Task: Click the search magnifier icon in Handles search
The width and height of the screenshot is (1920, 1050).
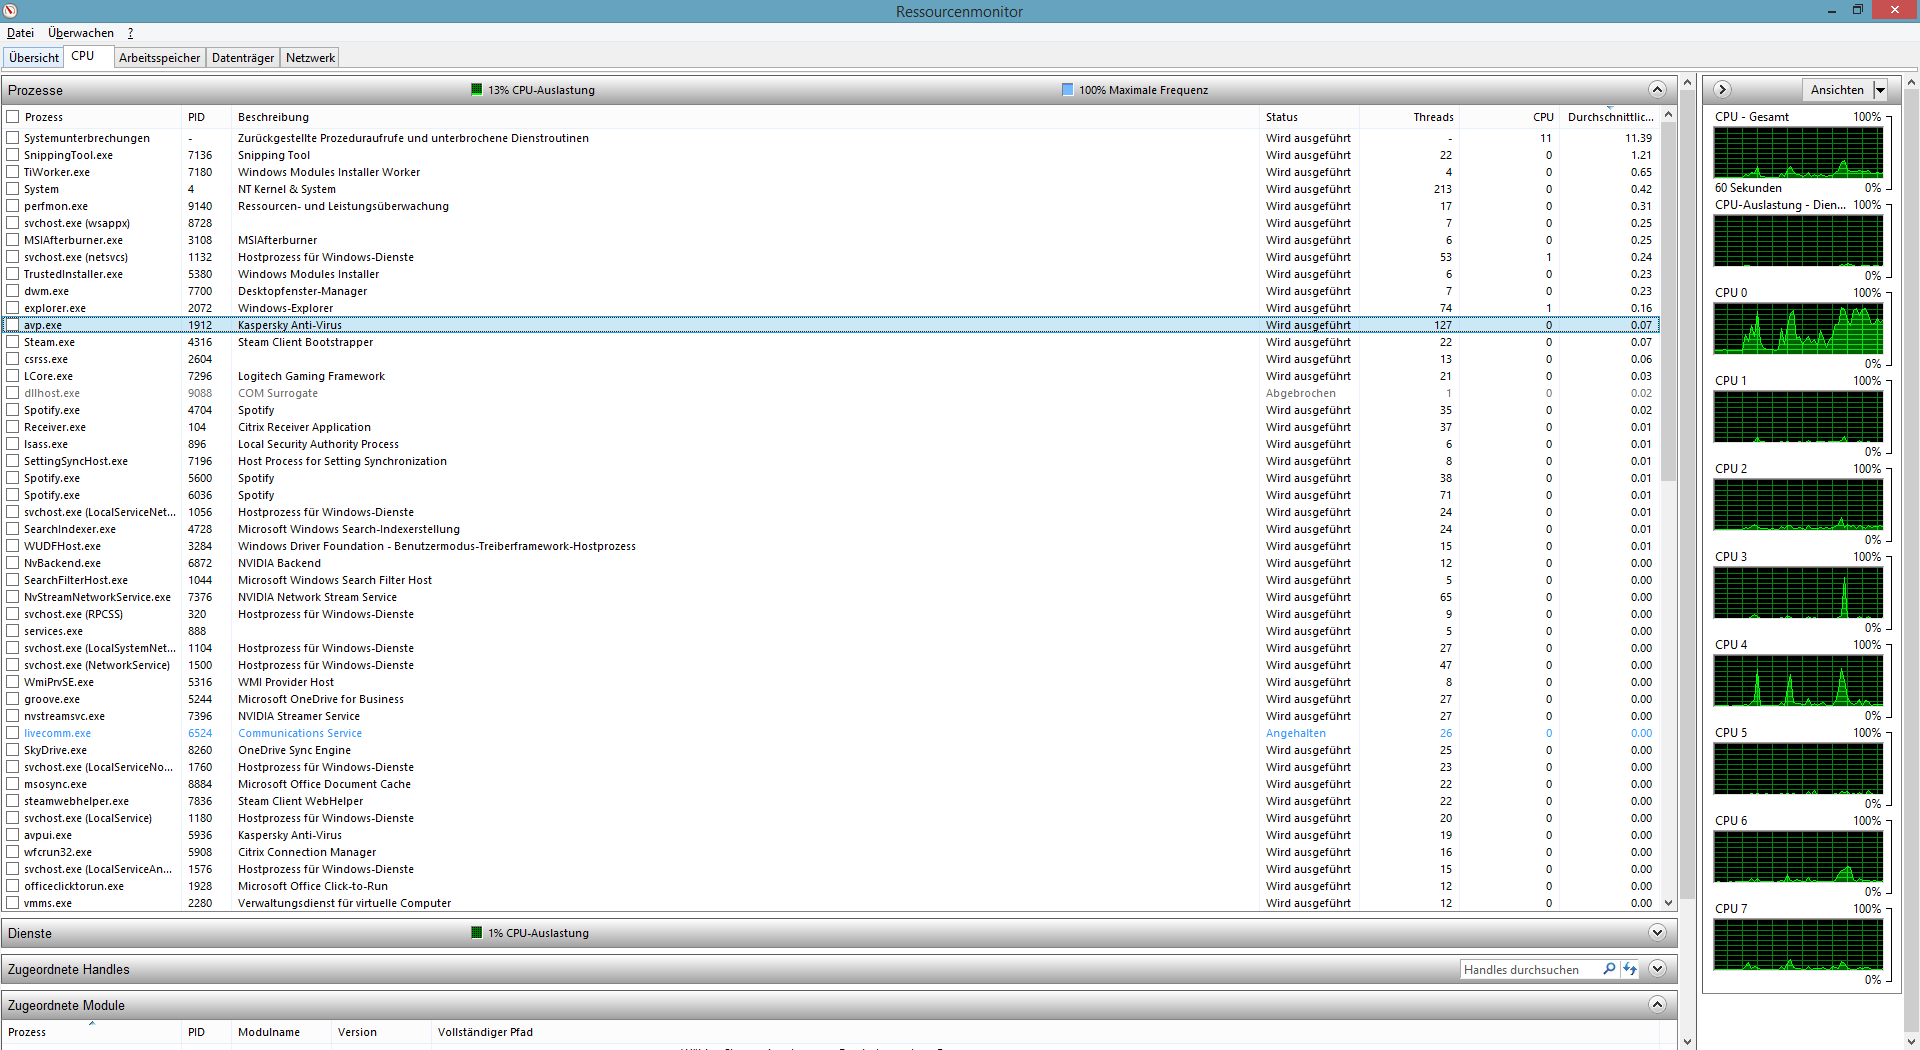Action: 1609,969
